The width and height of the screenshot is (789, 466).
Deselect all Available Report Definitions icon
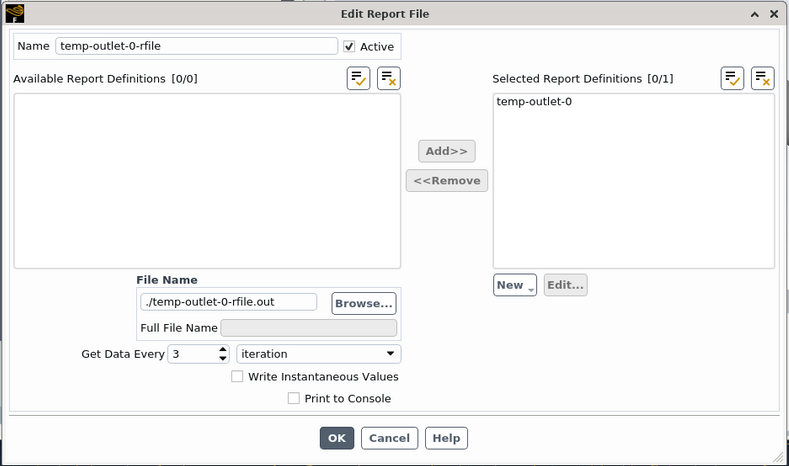point(388,79)
